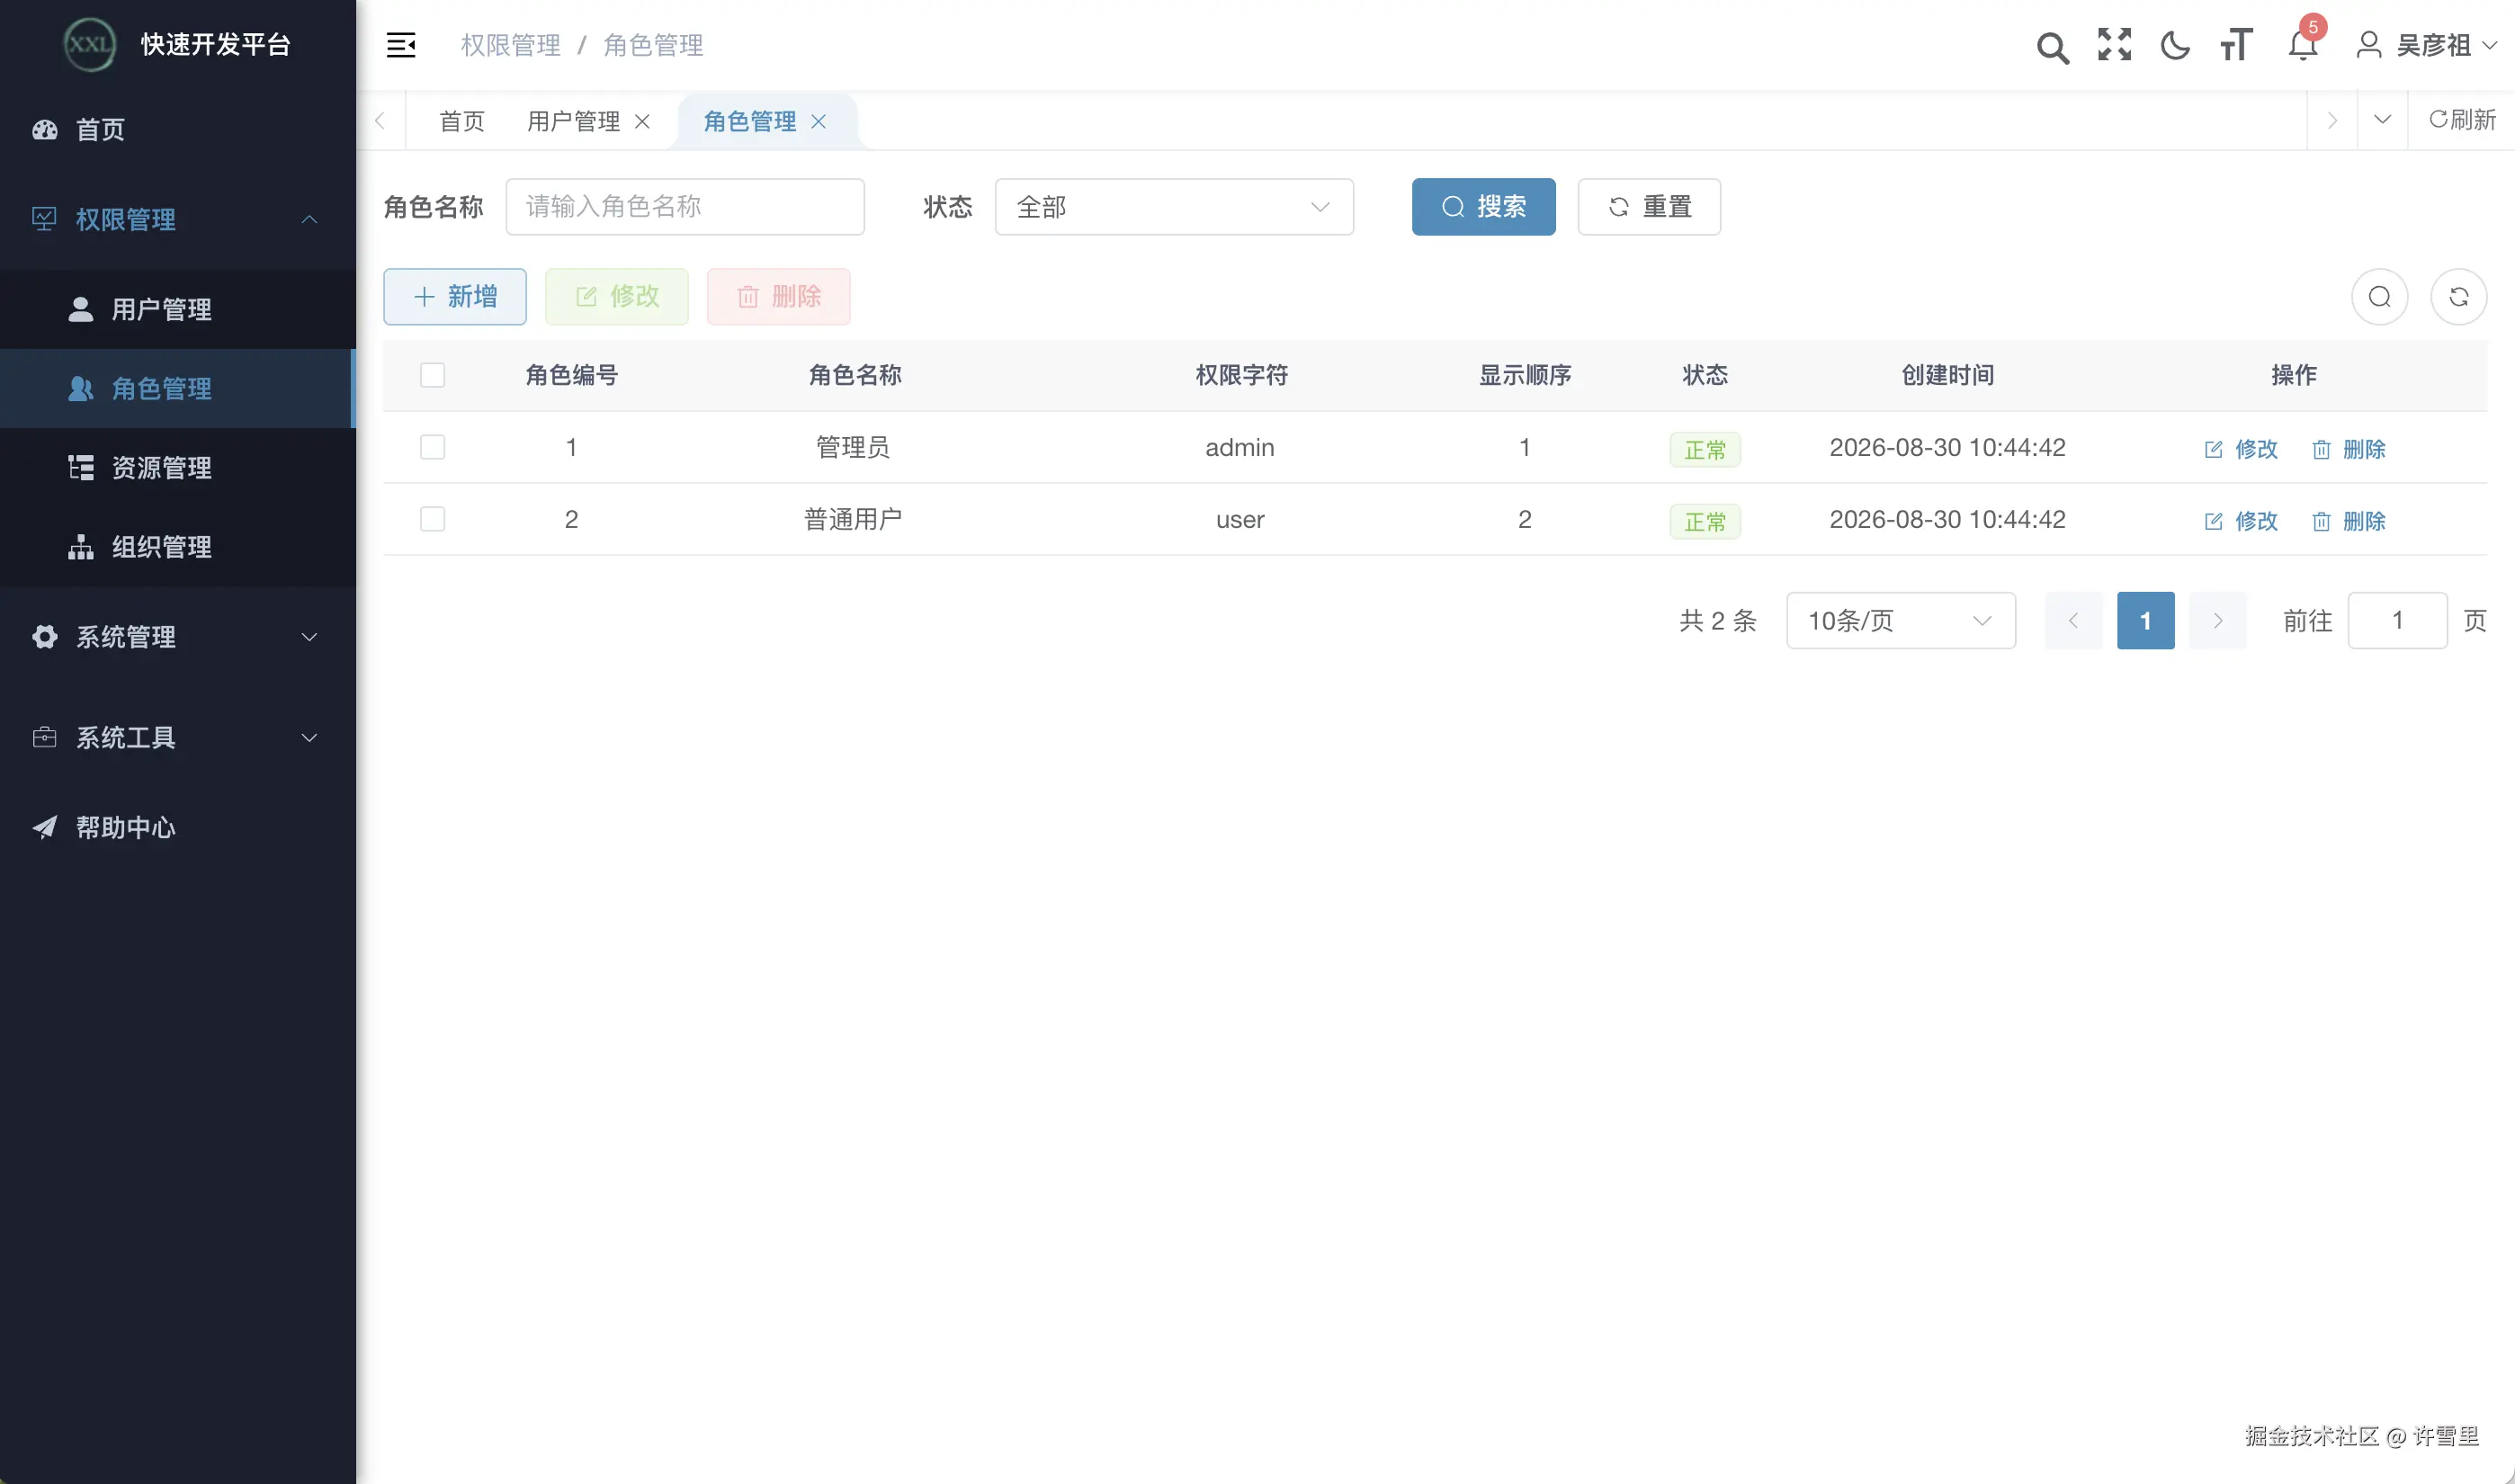Click the toolbar 修改 button
Viewport: 2515px width, 1484px height.
[x=617, y=297]
